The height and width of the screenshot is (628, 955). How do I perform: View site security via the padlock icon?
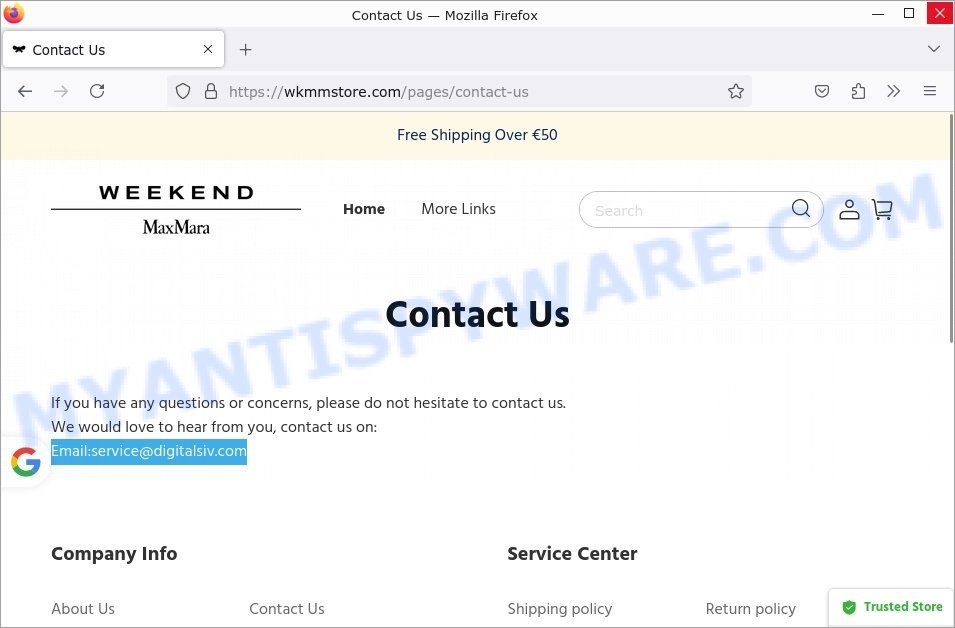[x=211, y=91]
